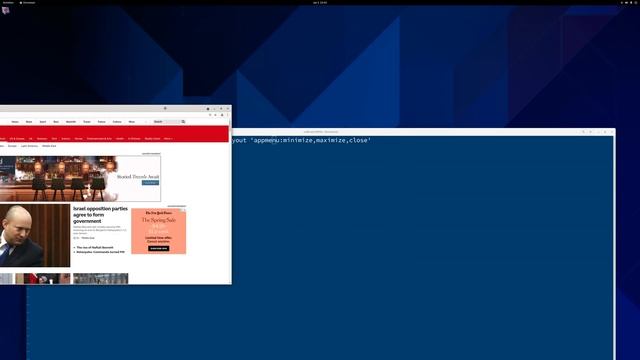Click the search icon in Terminal header bar
This screenshot has height=360, width=640.
pyautogui.click(x=583, y=132)
